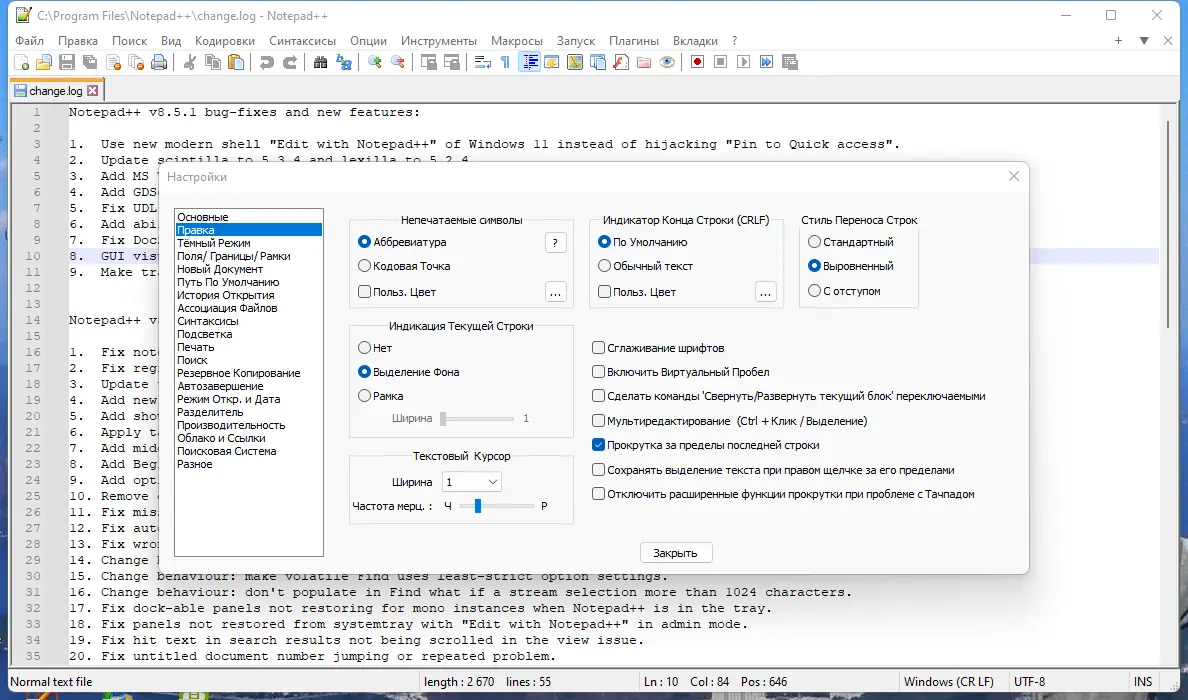Toggle Show All Characters pilcrow icon

[x=505, y=62]
